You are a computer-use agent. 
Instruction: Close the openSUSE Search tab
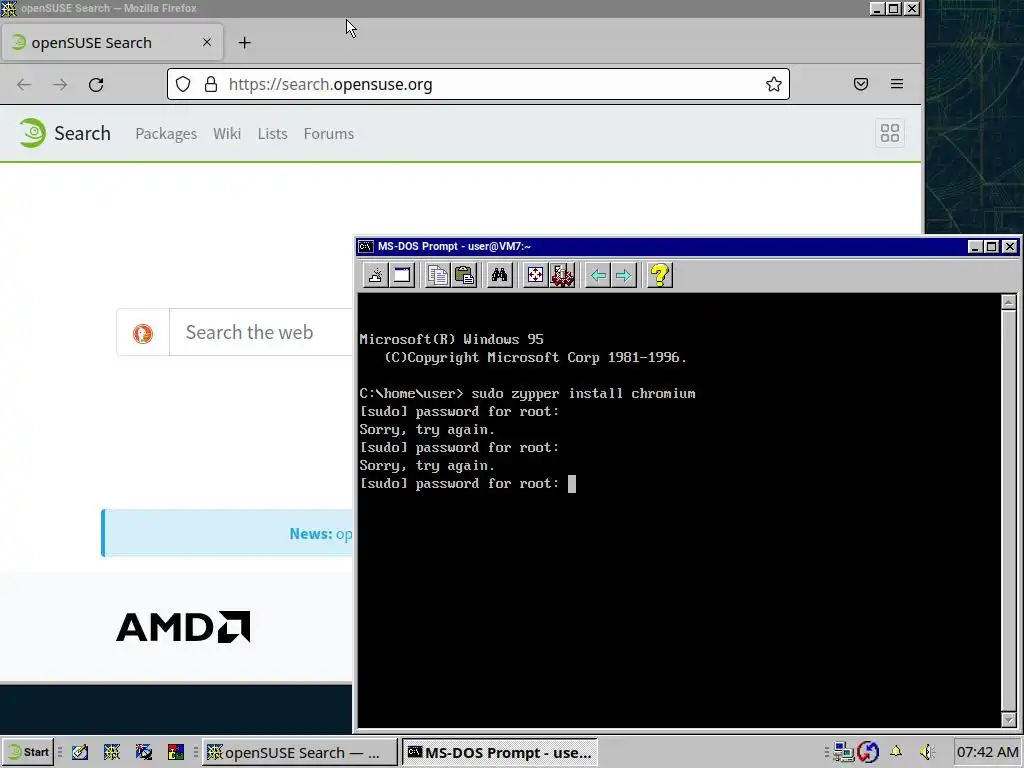coord(207,42)
